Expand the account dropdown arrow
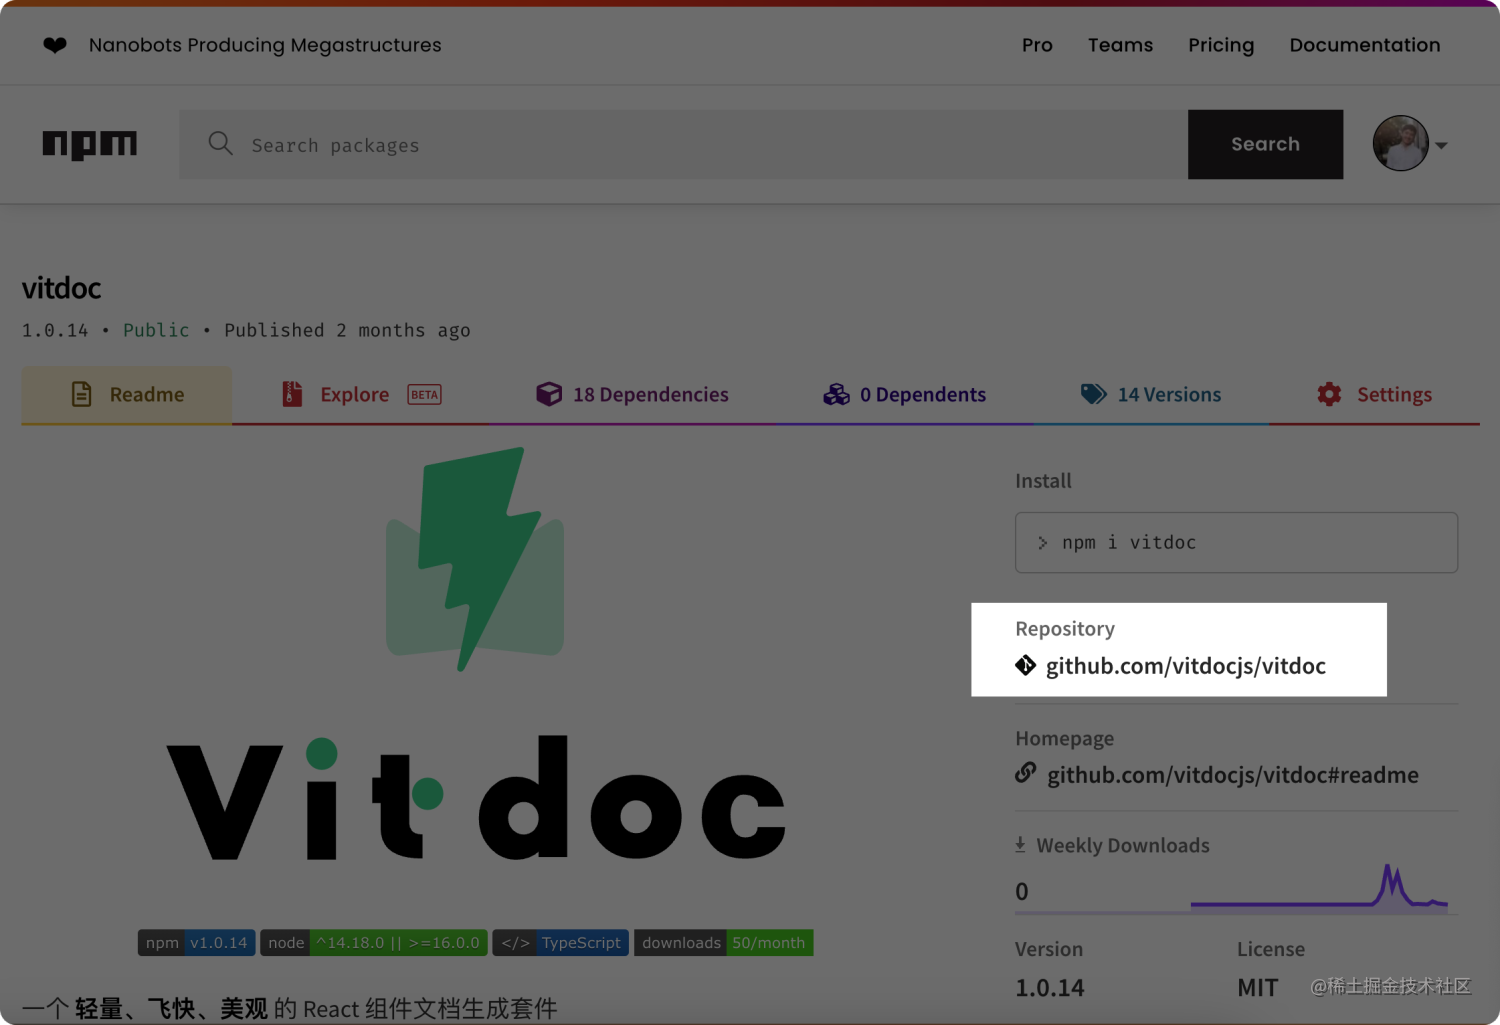 coord(1441,145)
